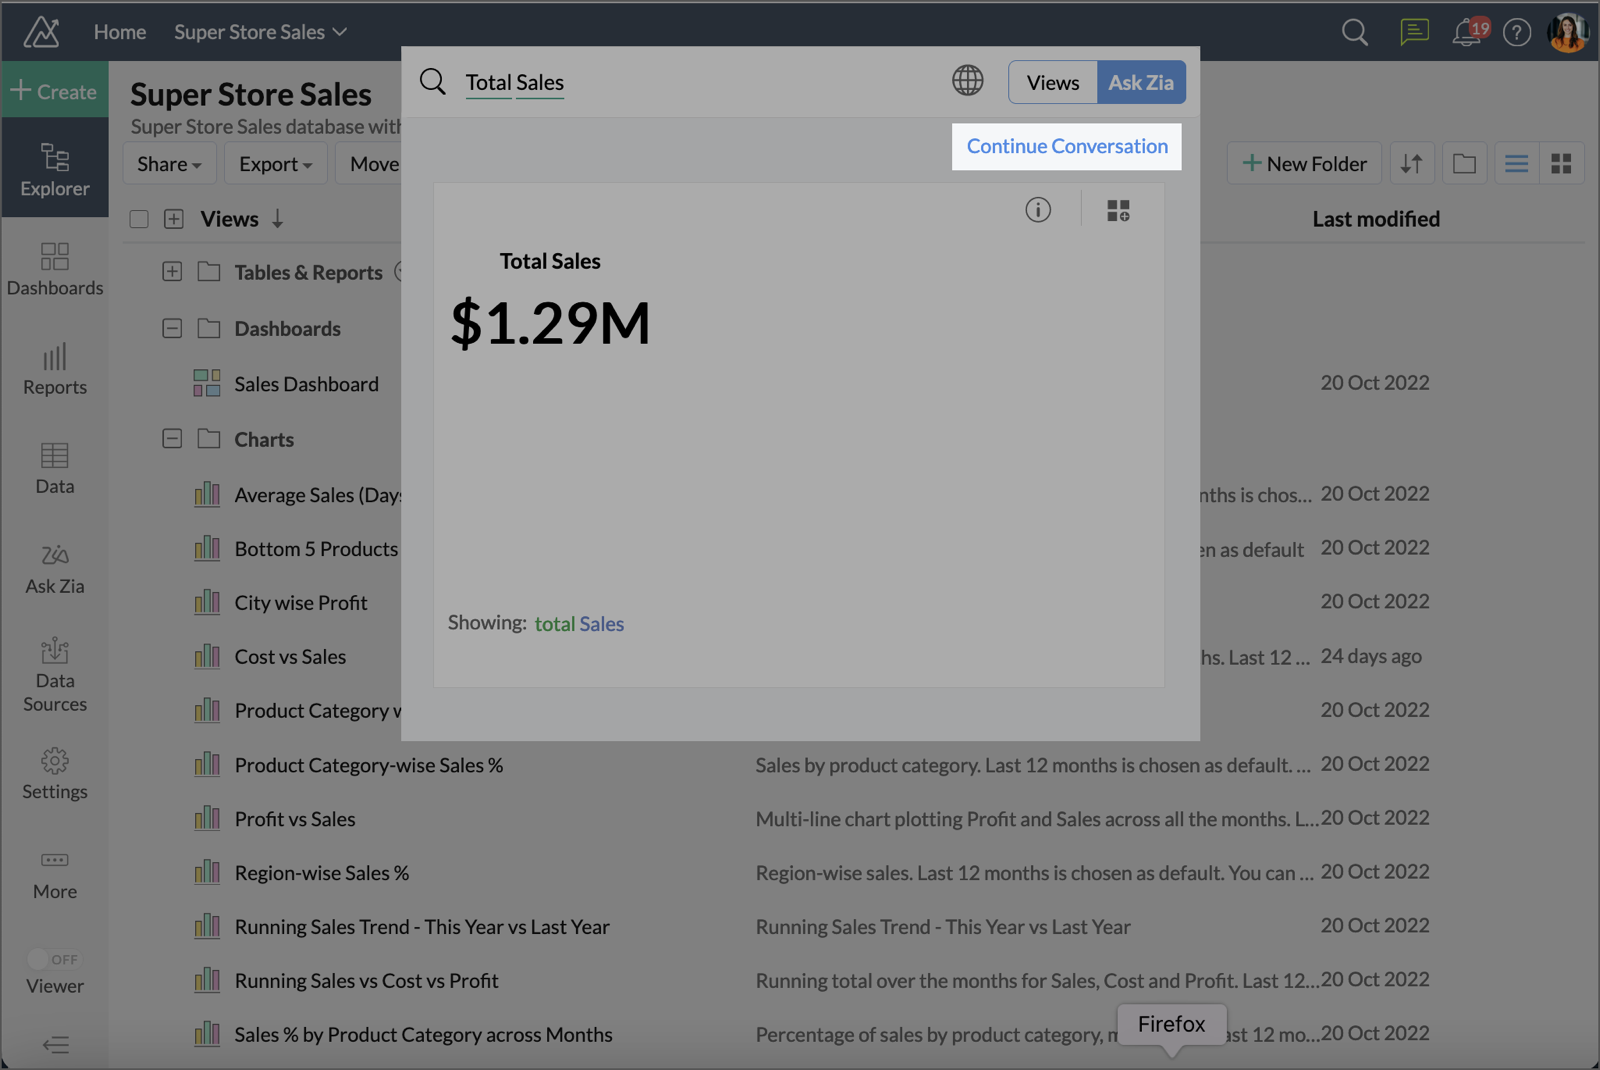Open the search icon in top bar
Image resolution: width=1600 pixels, height=1070 pixels.
1354,32
